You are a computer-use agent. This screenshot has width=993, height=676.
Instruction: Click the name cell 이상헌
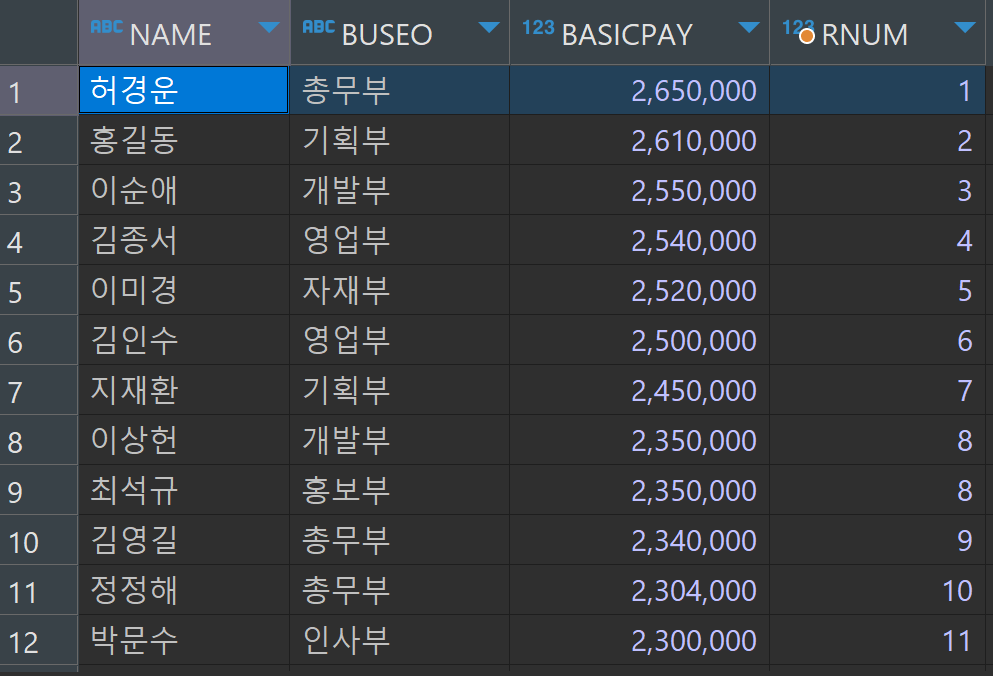point(184,441)
